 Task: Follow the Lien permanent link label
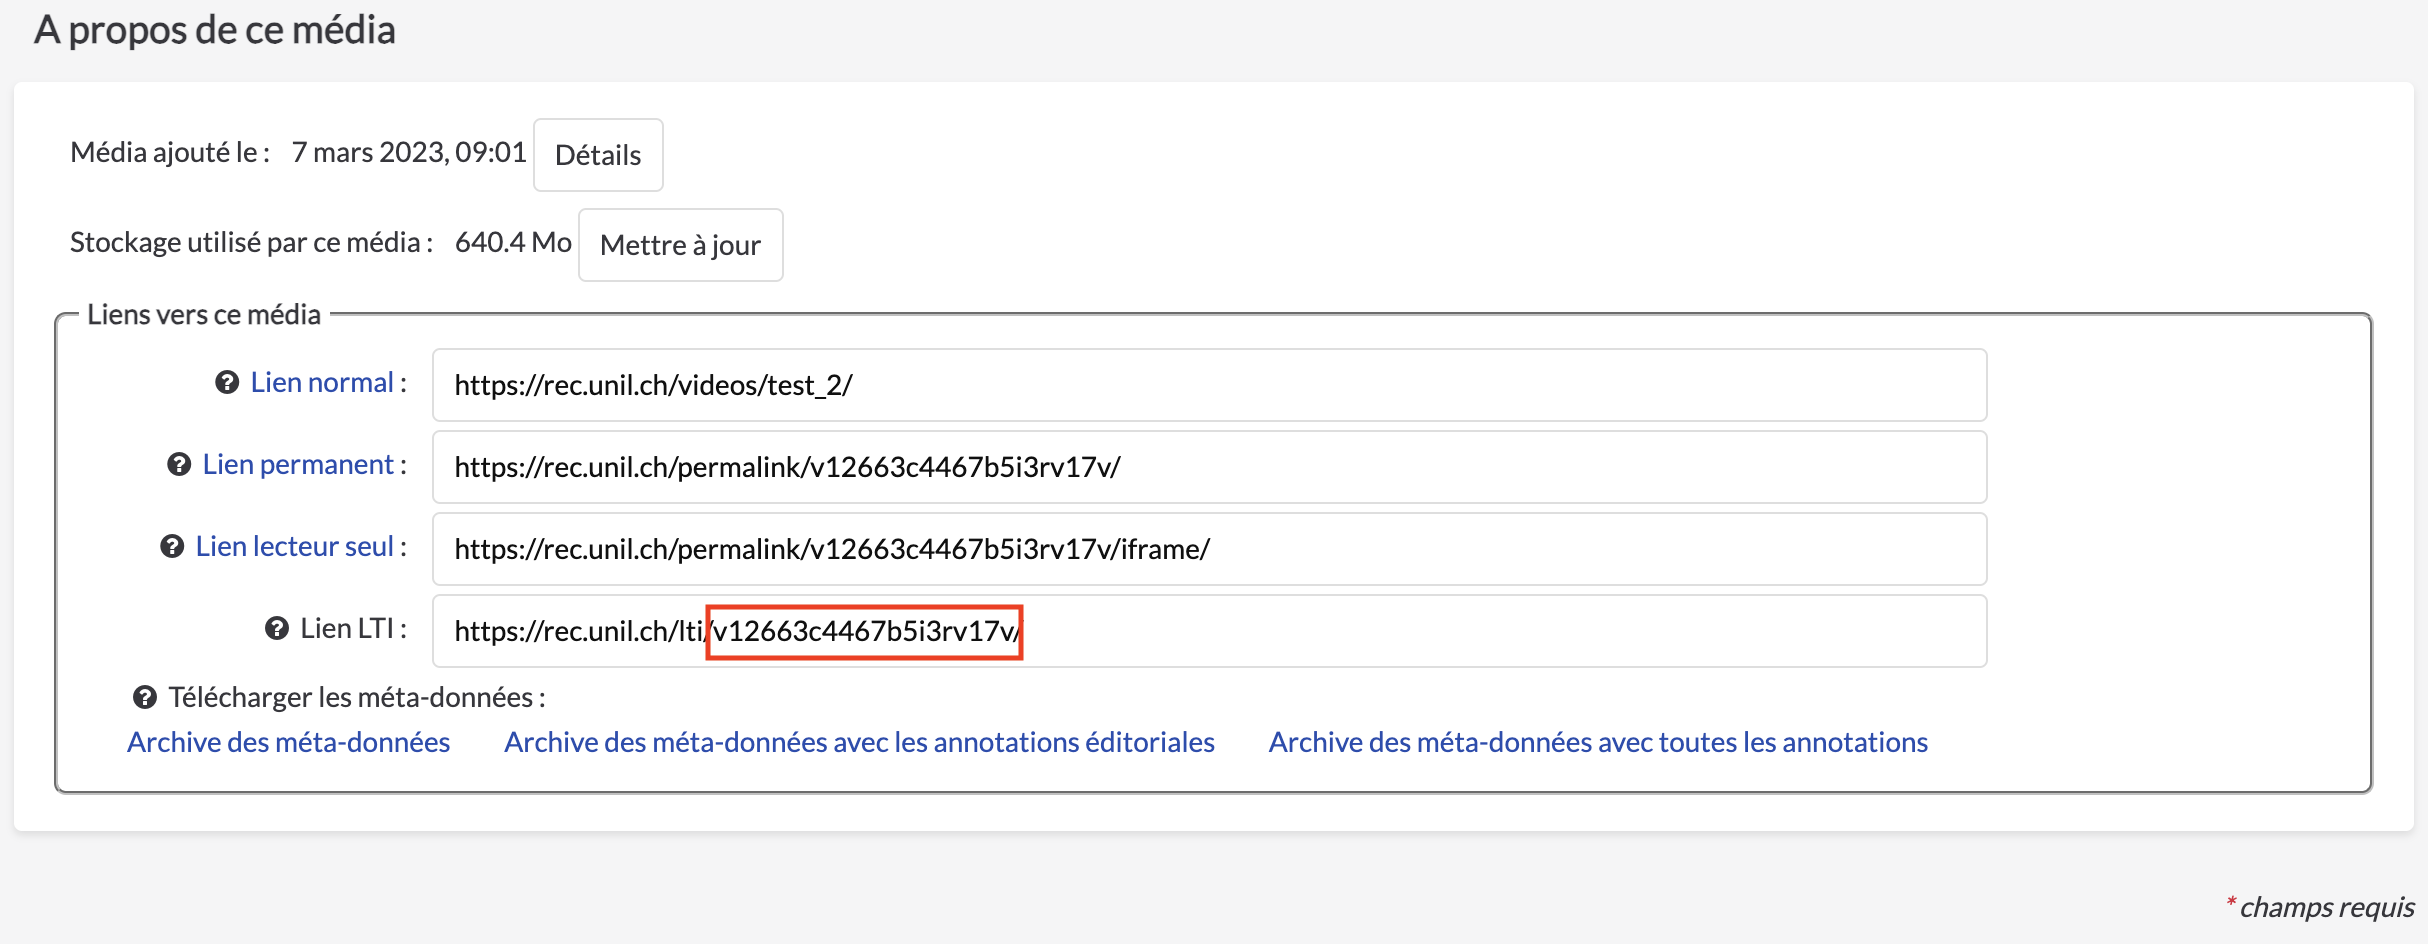click(x=298, y=465)
